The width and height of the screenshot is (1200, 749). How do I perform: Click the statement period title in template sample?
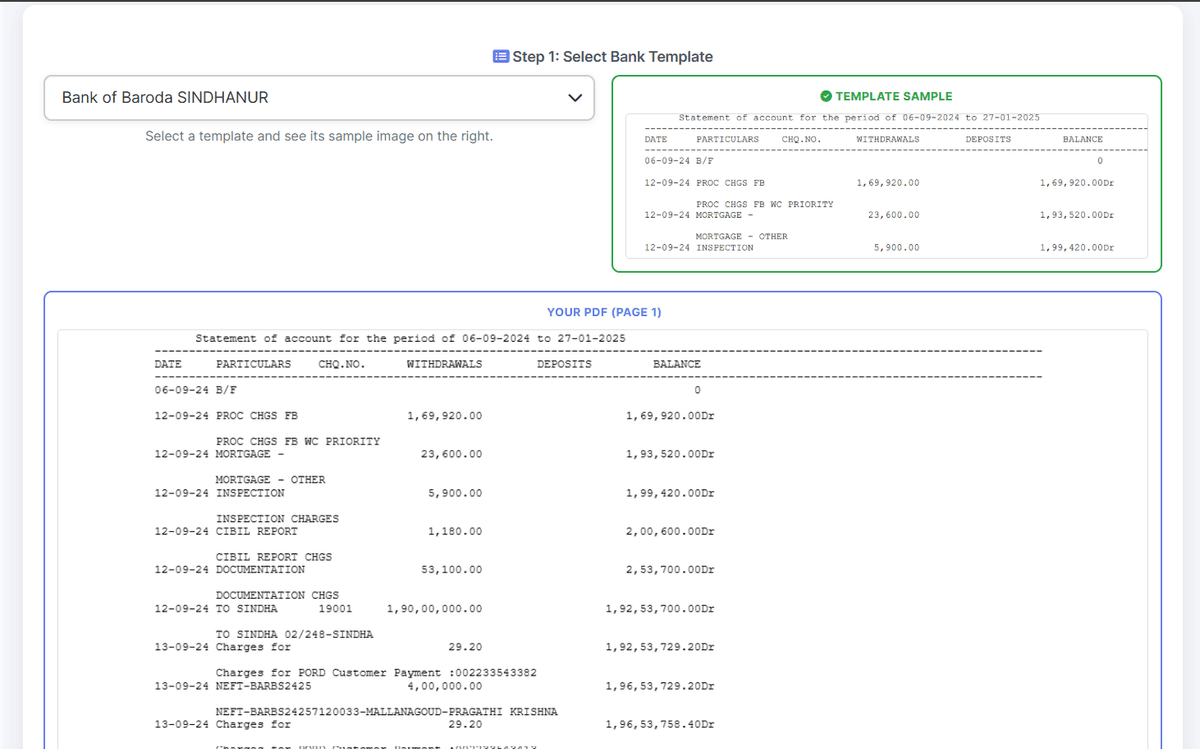tap(859, 118)
